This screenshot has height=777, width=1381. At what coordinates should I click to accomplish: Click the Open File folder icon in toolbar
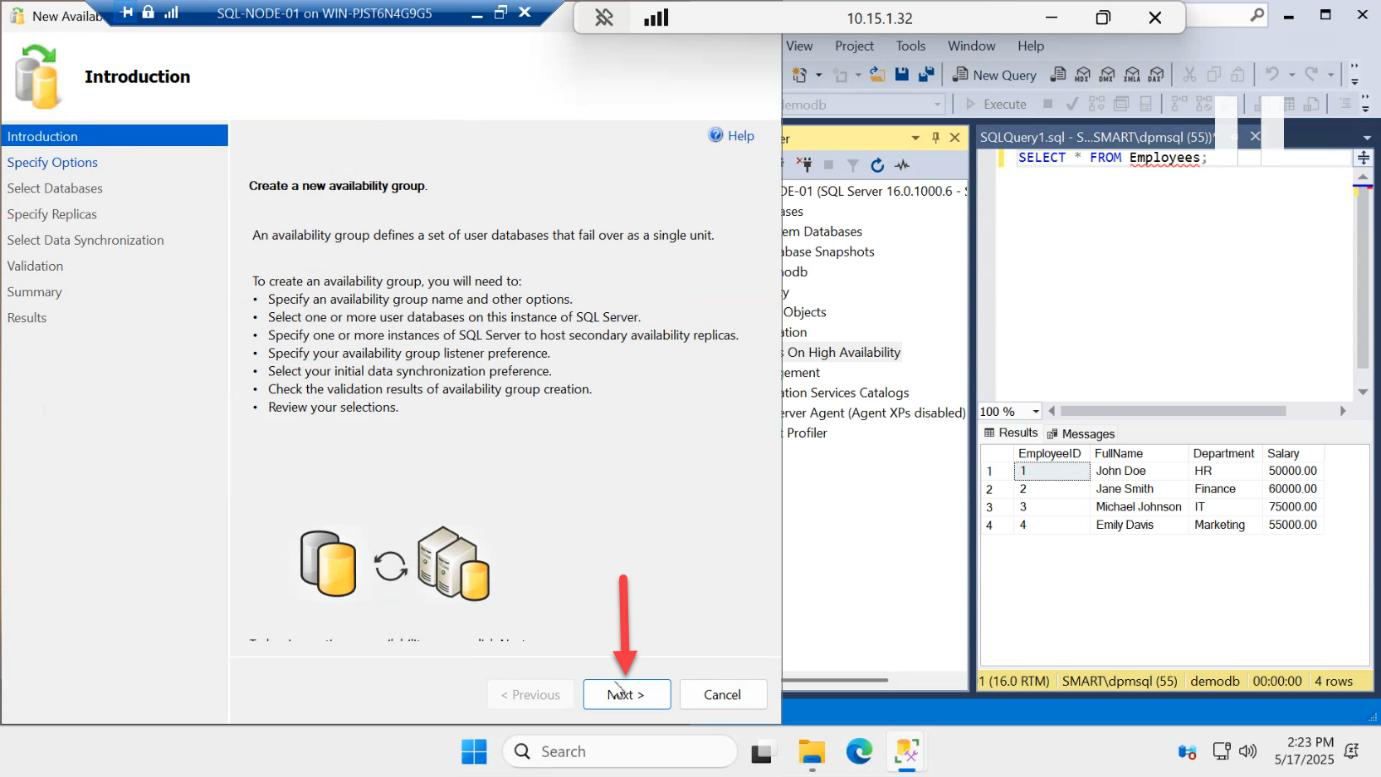877,75
